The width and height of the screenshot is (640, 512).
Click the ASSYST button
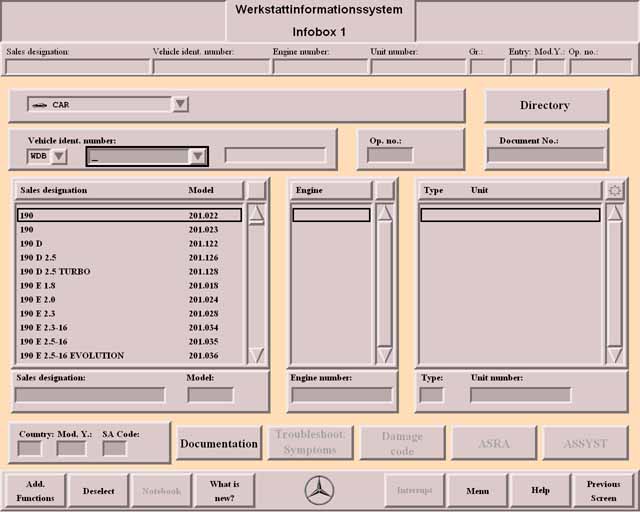coord(585,443)
